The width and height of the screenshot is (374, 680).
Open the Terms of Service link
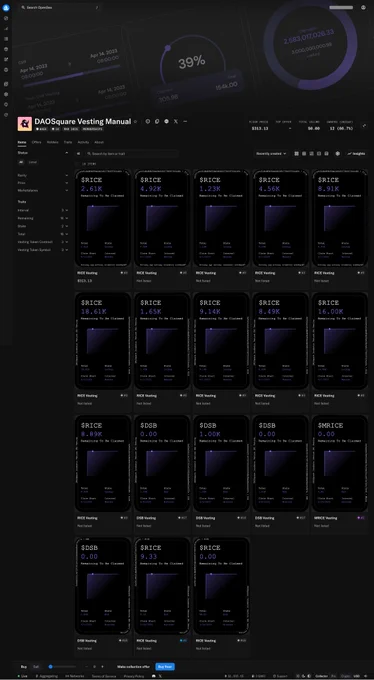pyautogui.click(x=105, y=676)
